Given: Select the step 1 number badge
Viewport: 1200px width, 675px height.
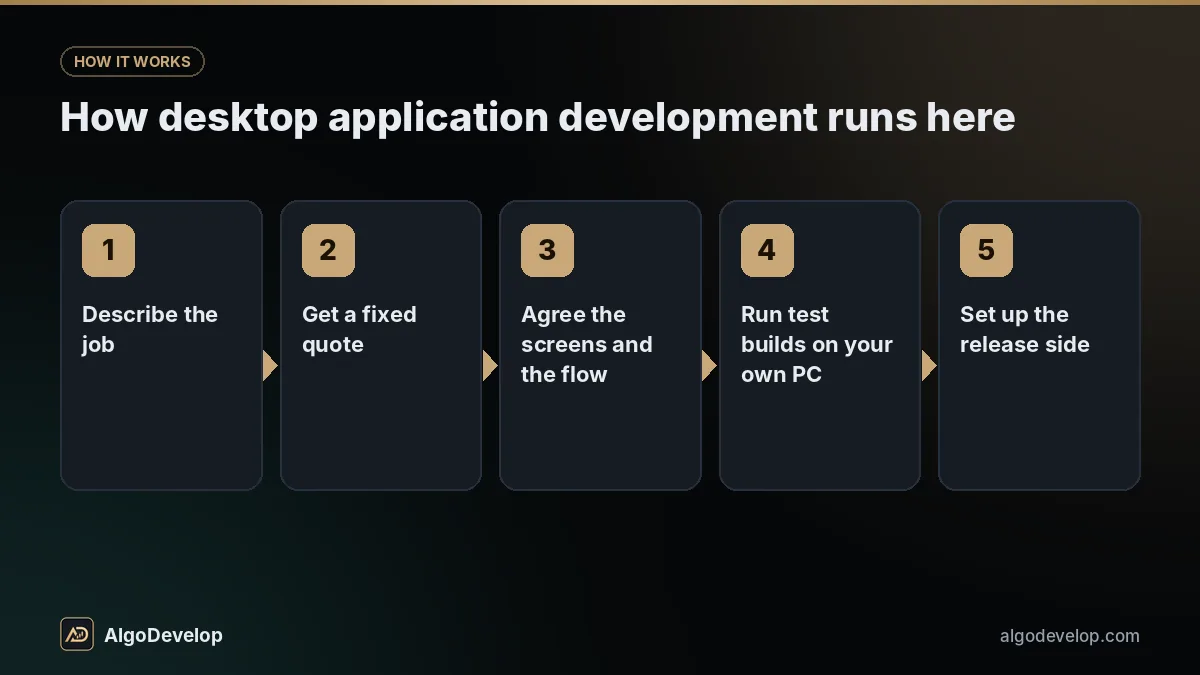Looking at the screenshot, I should (108, 250).
